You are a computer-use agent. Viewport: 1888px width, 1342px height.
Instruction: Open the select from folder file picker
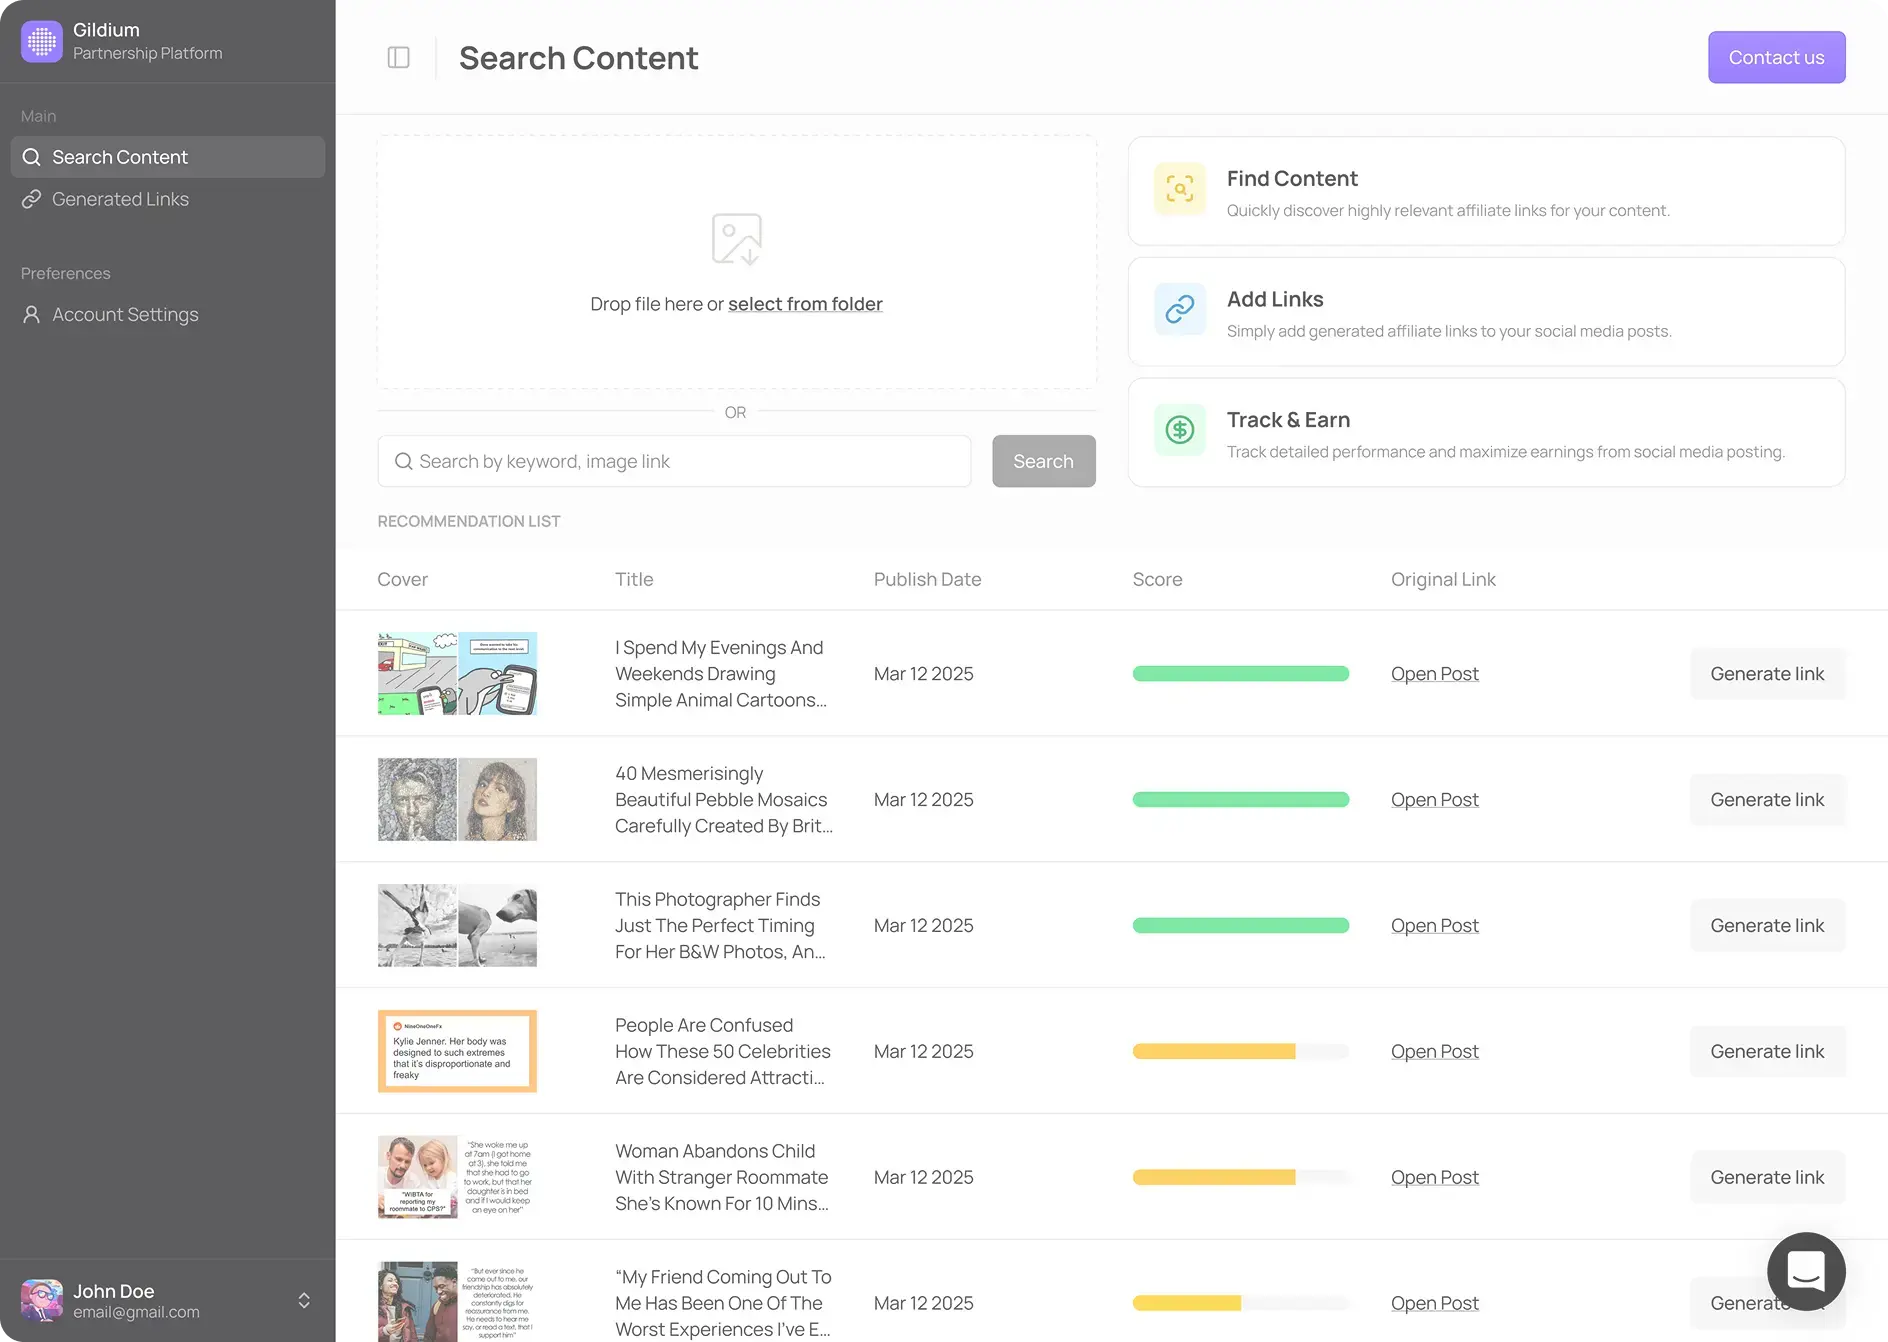coord(805,303)
